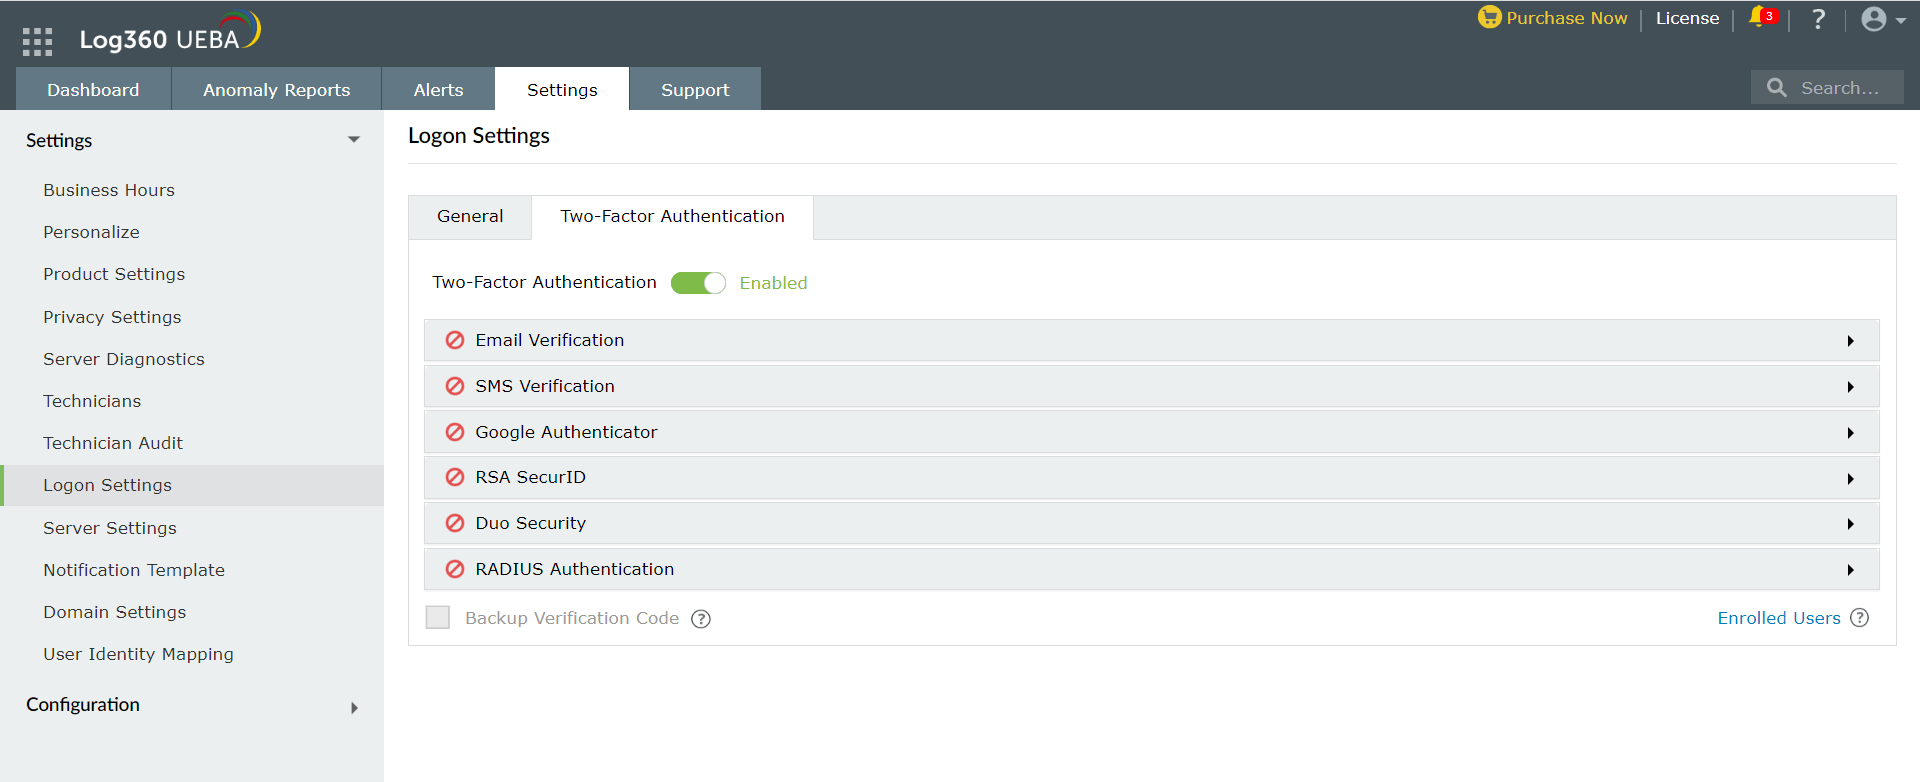The image size is (1920, 782).
Task: Click the Search input field
Action: click(1839, 88)
